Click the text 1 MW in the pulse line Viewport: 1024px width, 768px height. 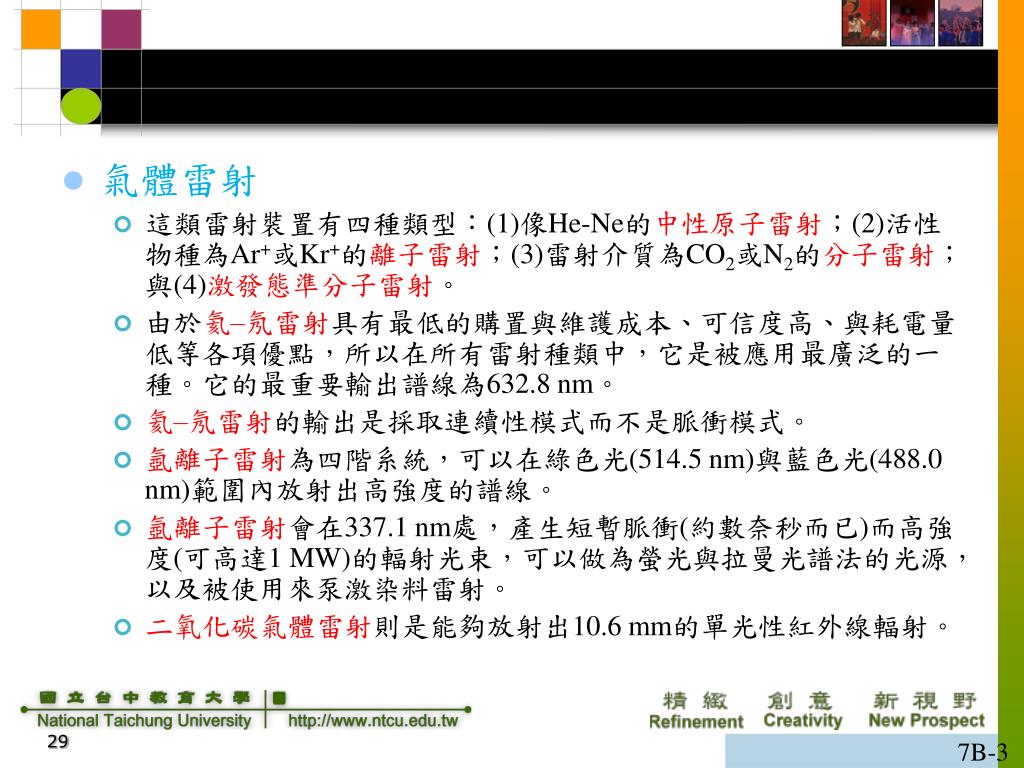click(305, 558)
